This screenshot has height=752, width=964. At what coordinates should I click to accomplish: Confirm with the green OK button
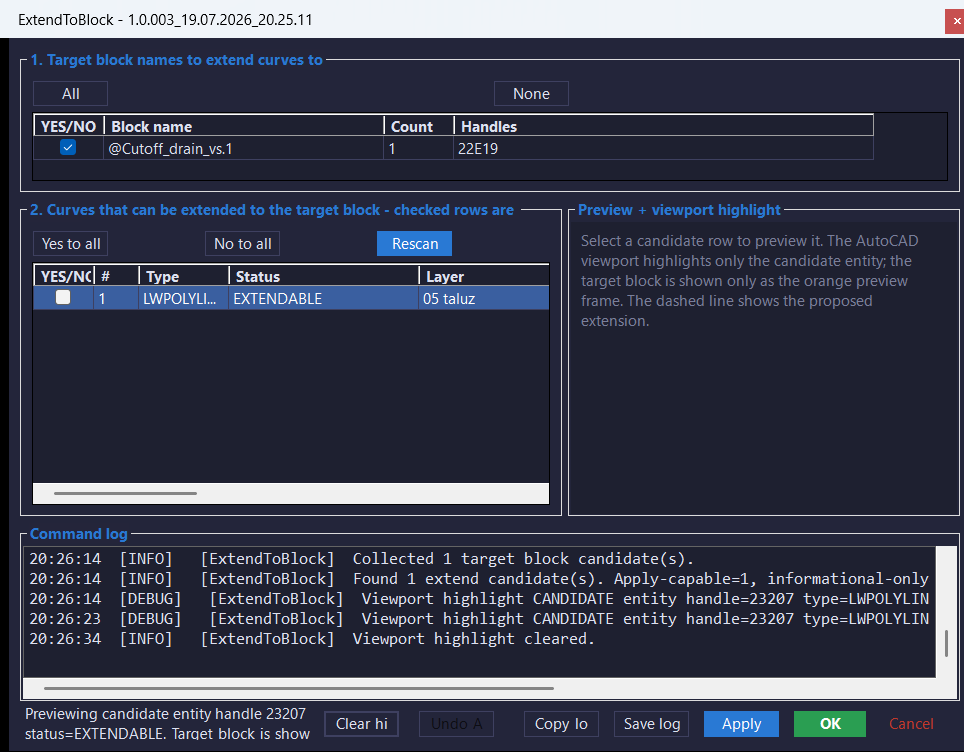830,724
